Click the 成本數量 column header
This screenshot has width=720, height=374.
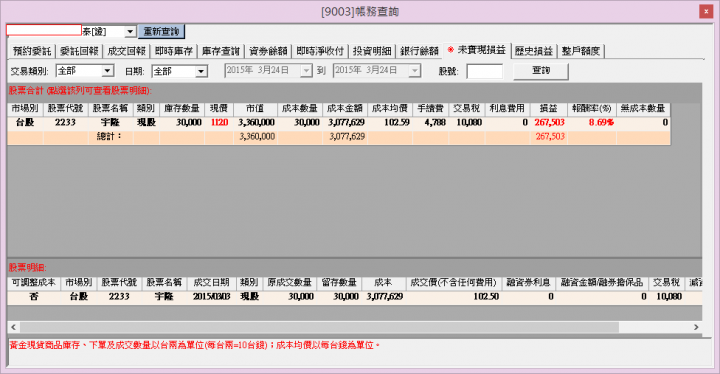299,108
